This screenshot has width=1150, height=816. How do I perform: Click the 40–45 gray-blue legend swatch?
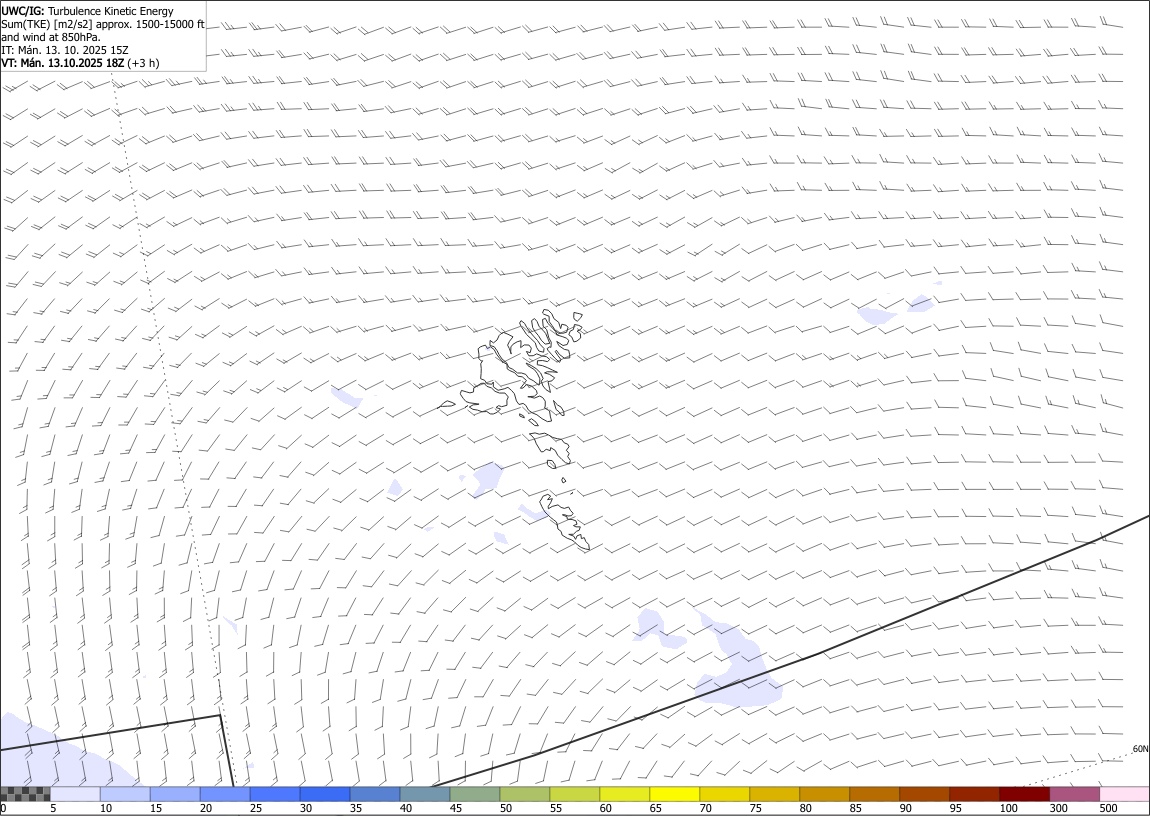[425, 794]
